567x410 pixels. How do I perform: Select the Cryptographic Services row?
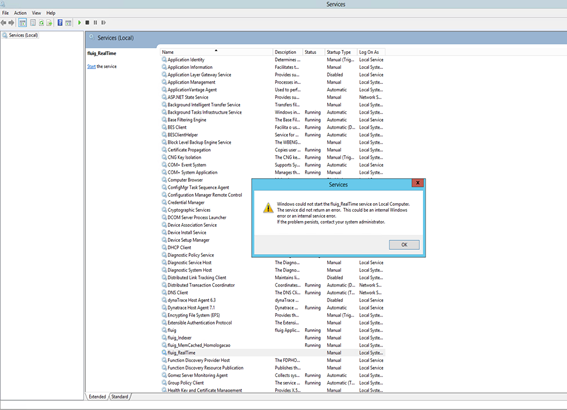click(206, 210)
